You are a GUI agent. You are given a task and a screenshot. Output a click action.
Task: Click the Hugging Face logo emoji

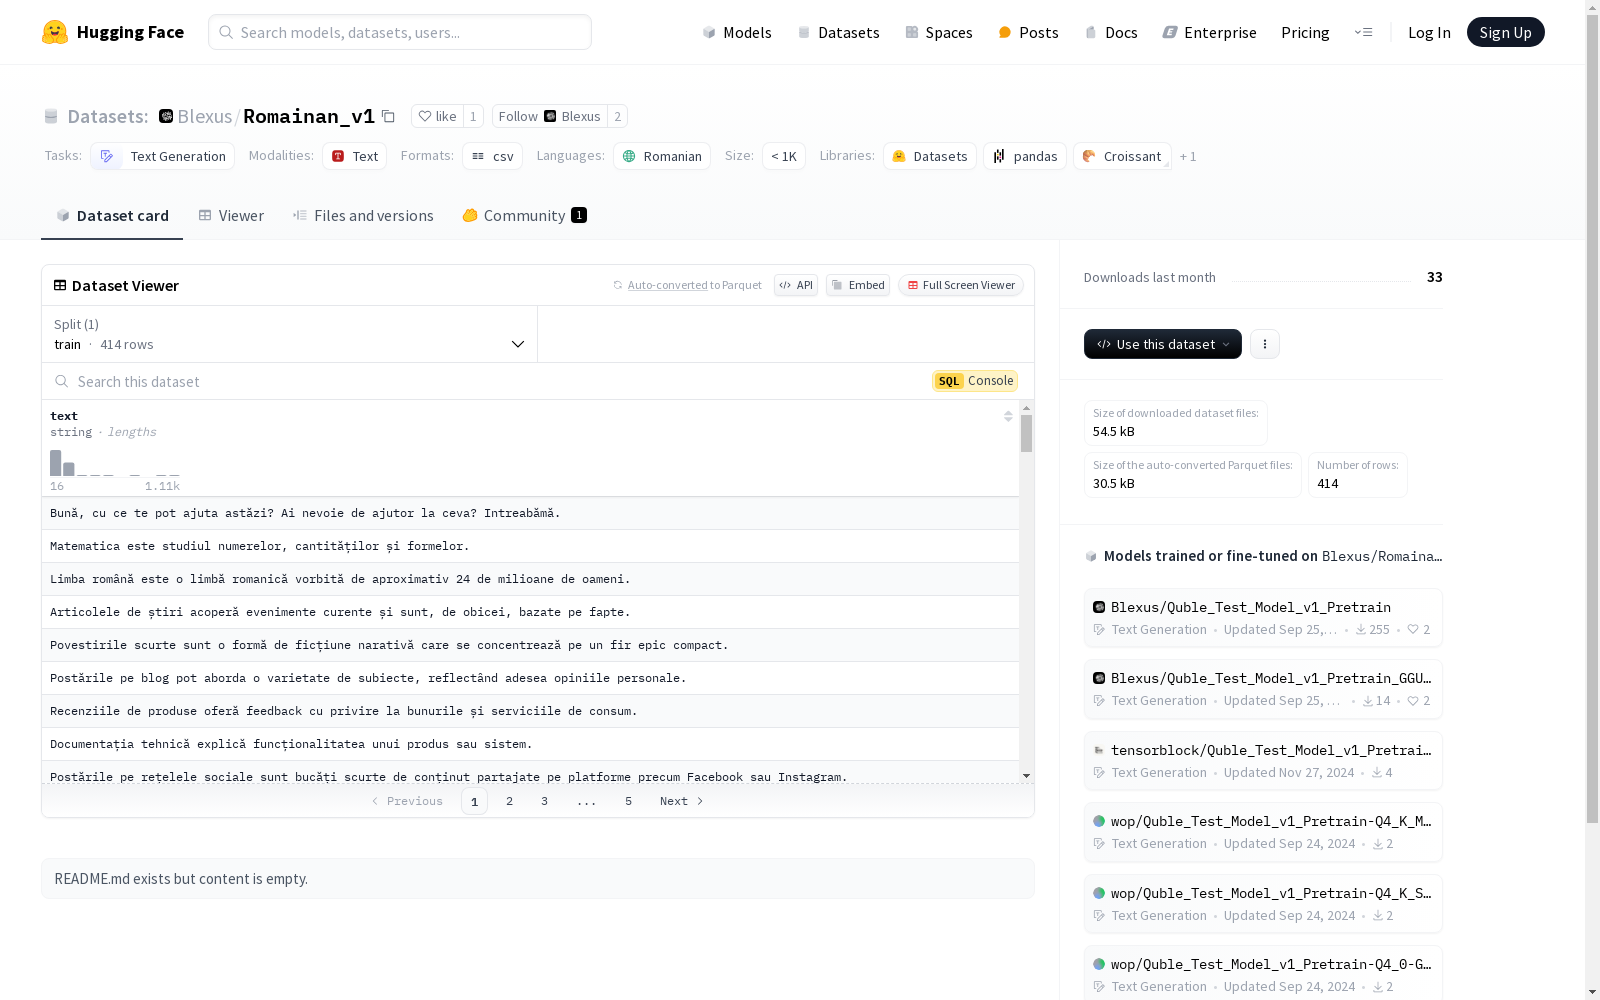tap(55, 32)
